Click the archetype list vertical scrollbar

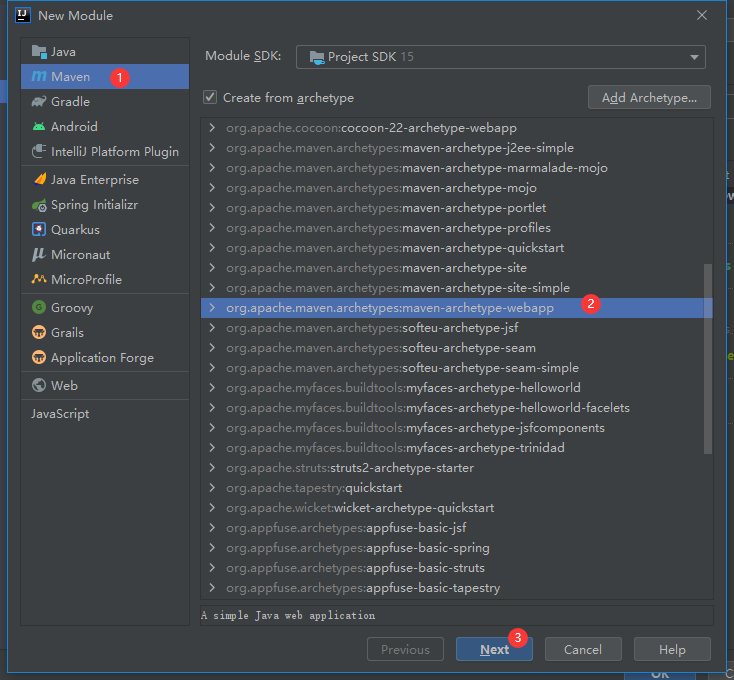(x=708, y=358)
